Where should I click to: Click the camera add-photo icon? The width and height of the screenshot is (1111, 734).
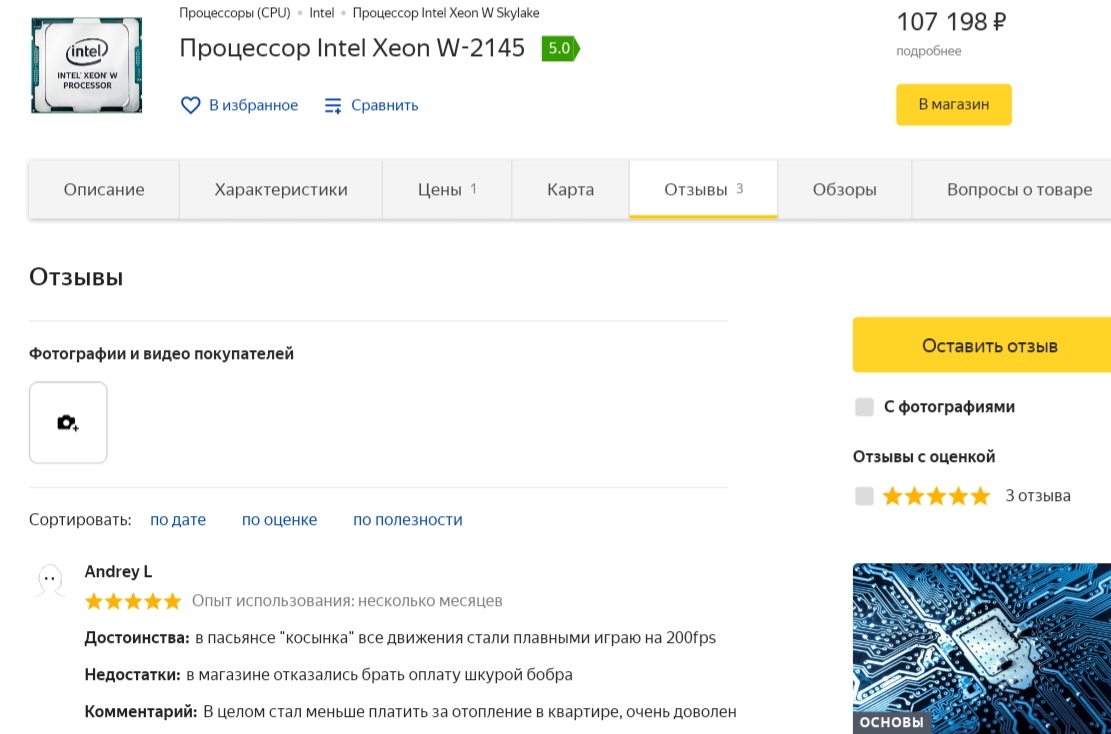pyautogui.click(x=68, y=423)
